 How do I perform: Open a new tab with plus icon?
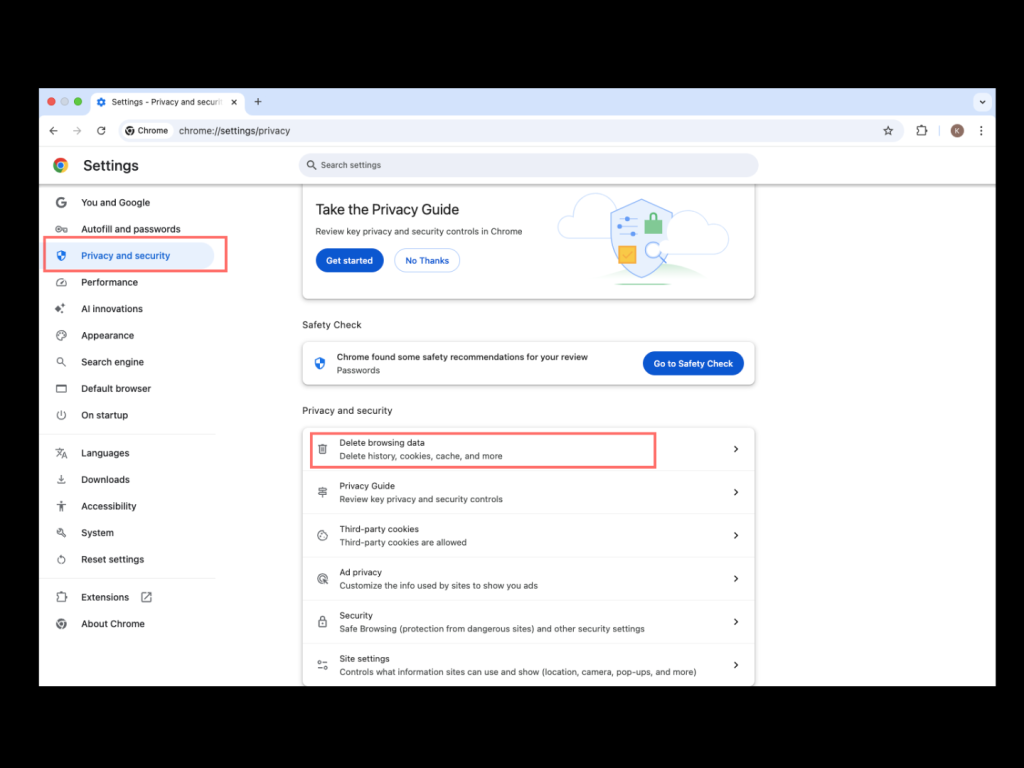(x=258, y=102)
